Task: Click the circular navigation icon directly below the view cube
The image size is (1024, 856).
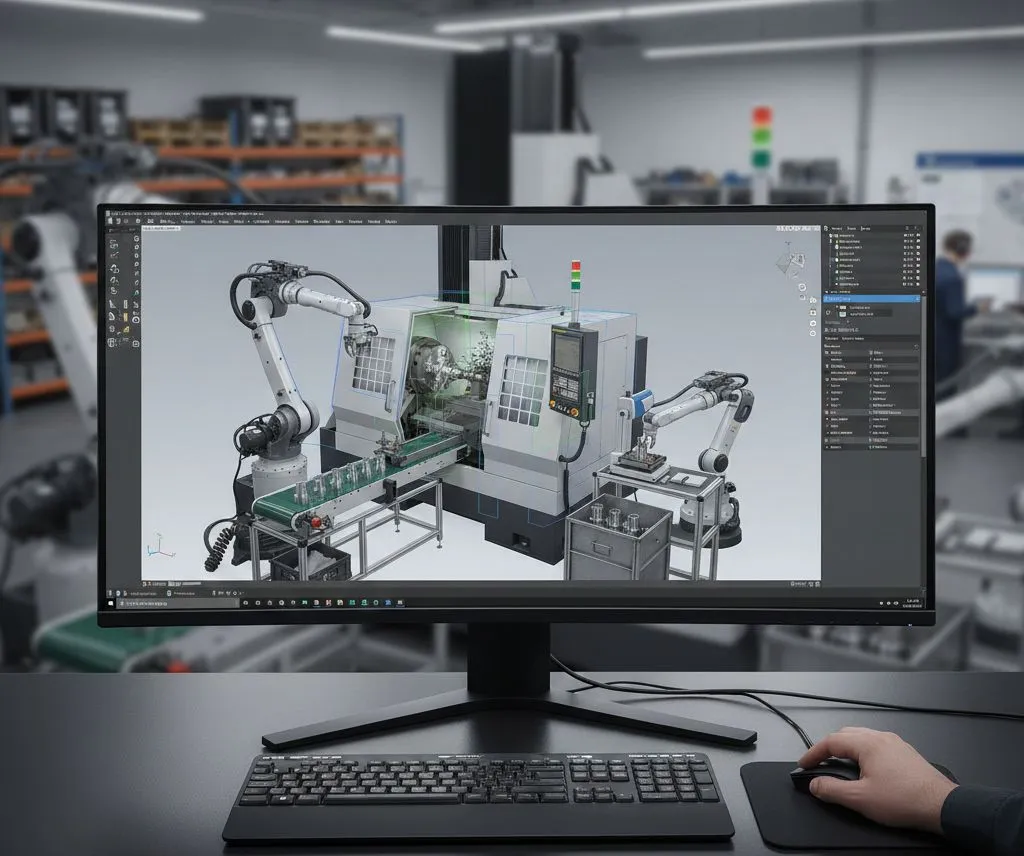Action: tap(801, 288)
